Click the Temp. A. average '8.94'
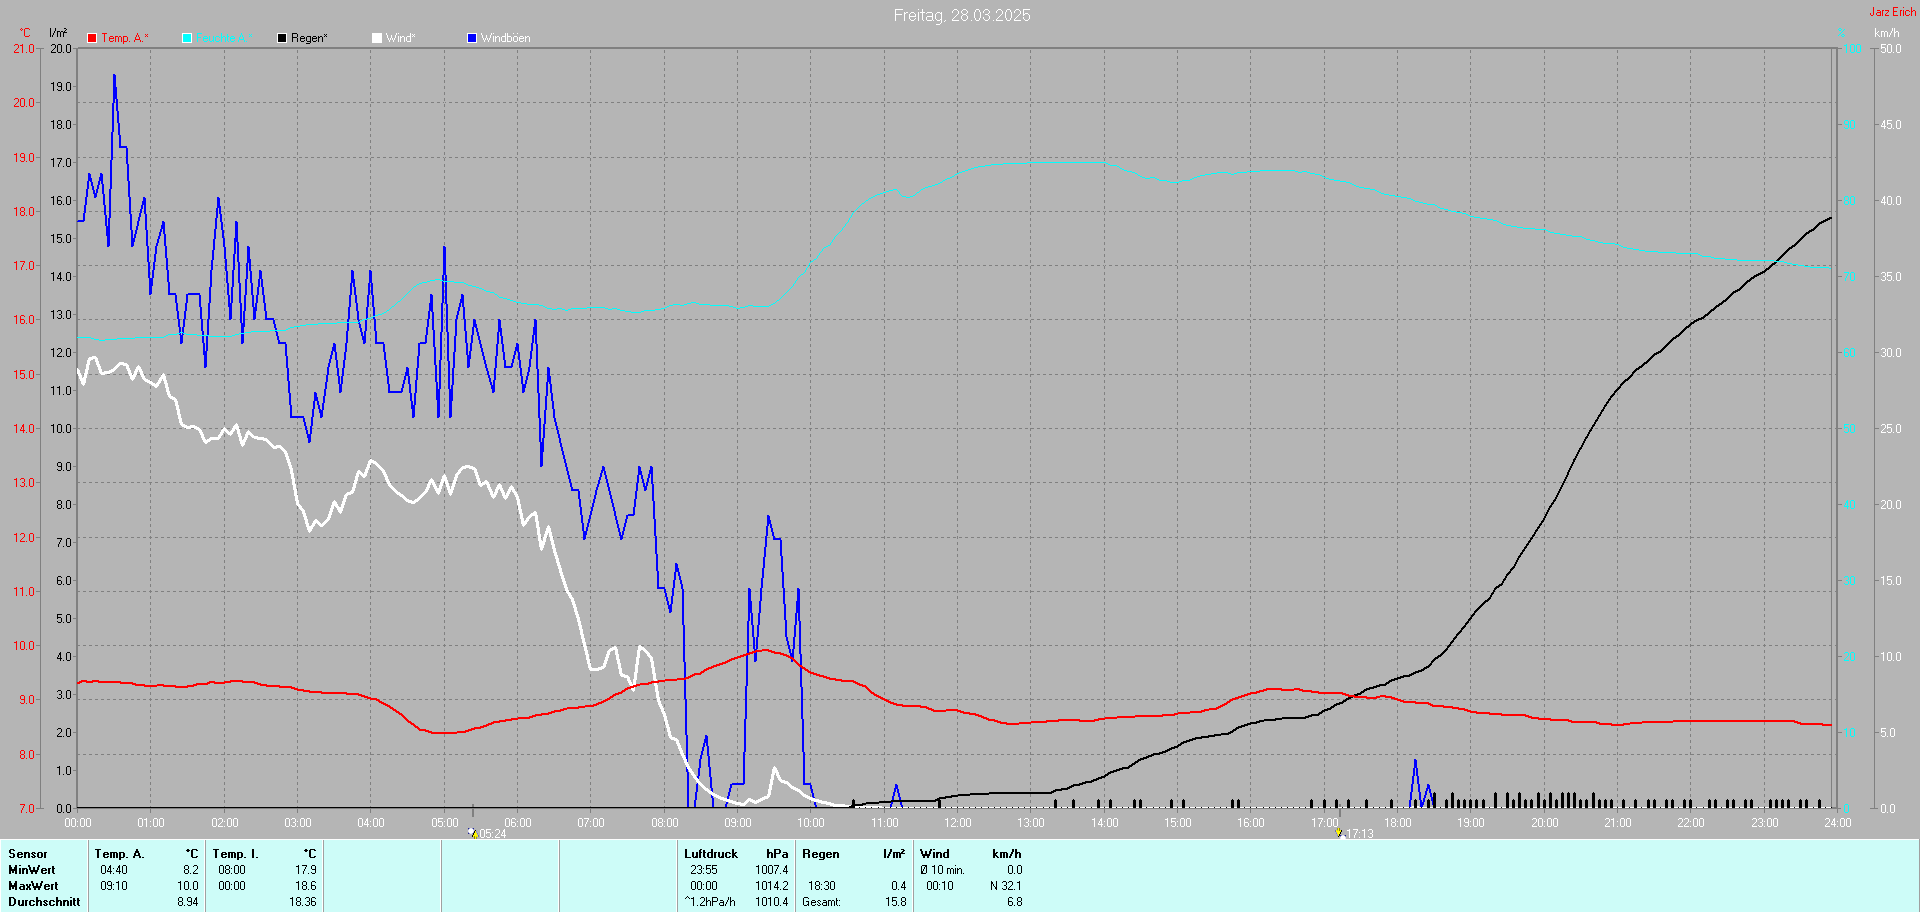 click(x=188, y=902)
